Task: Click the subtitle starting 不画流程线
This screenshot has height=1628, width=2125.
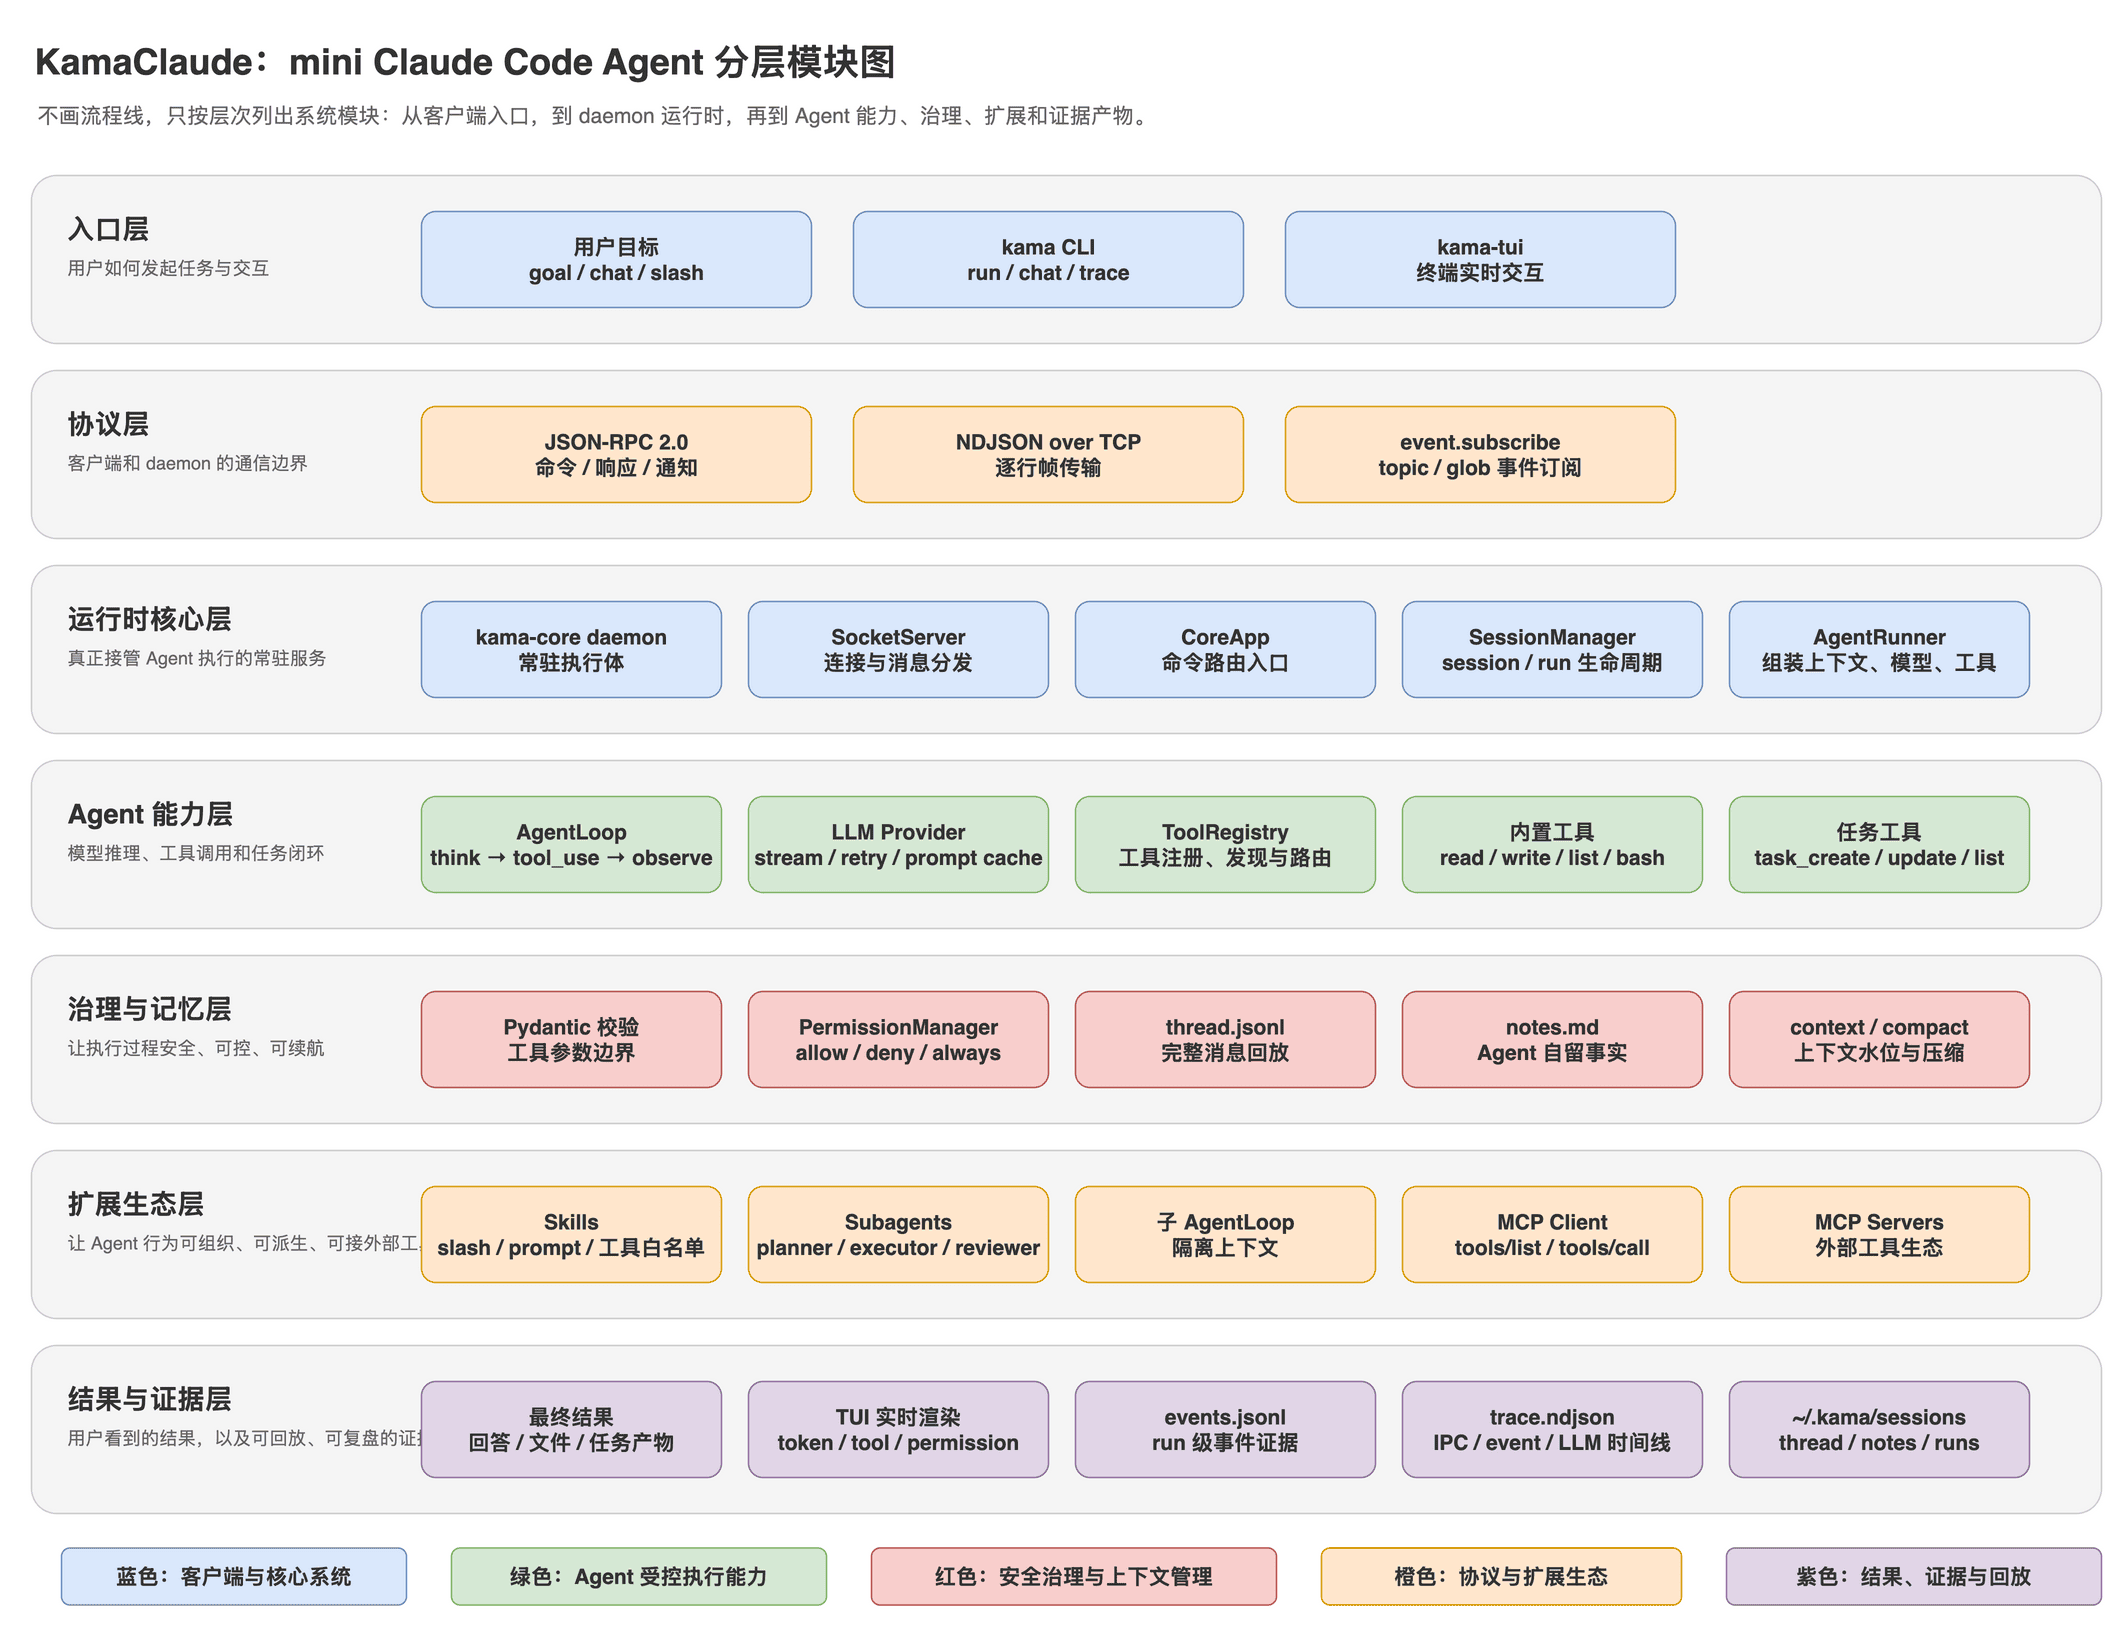Action: pyautogui.click(x=596, y=116)
